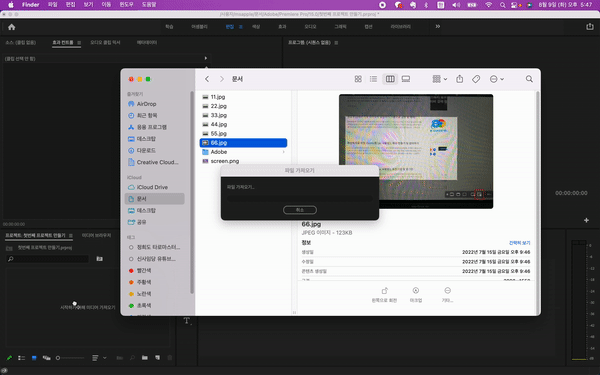
Task: Click the 간략히 보기 link in preview
Action: 519,243
